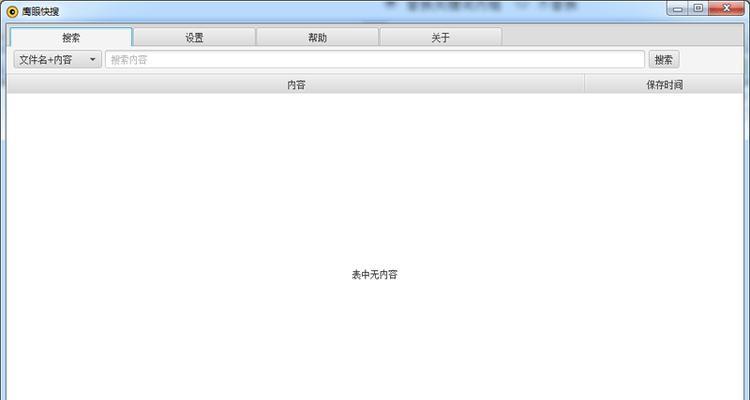Click the app icon in title bar
750x400 pixels.
pyautogui.click(x=12, y=11)
